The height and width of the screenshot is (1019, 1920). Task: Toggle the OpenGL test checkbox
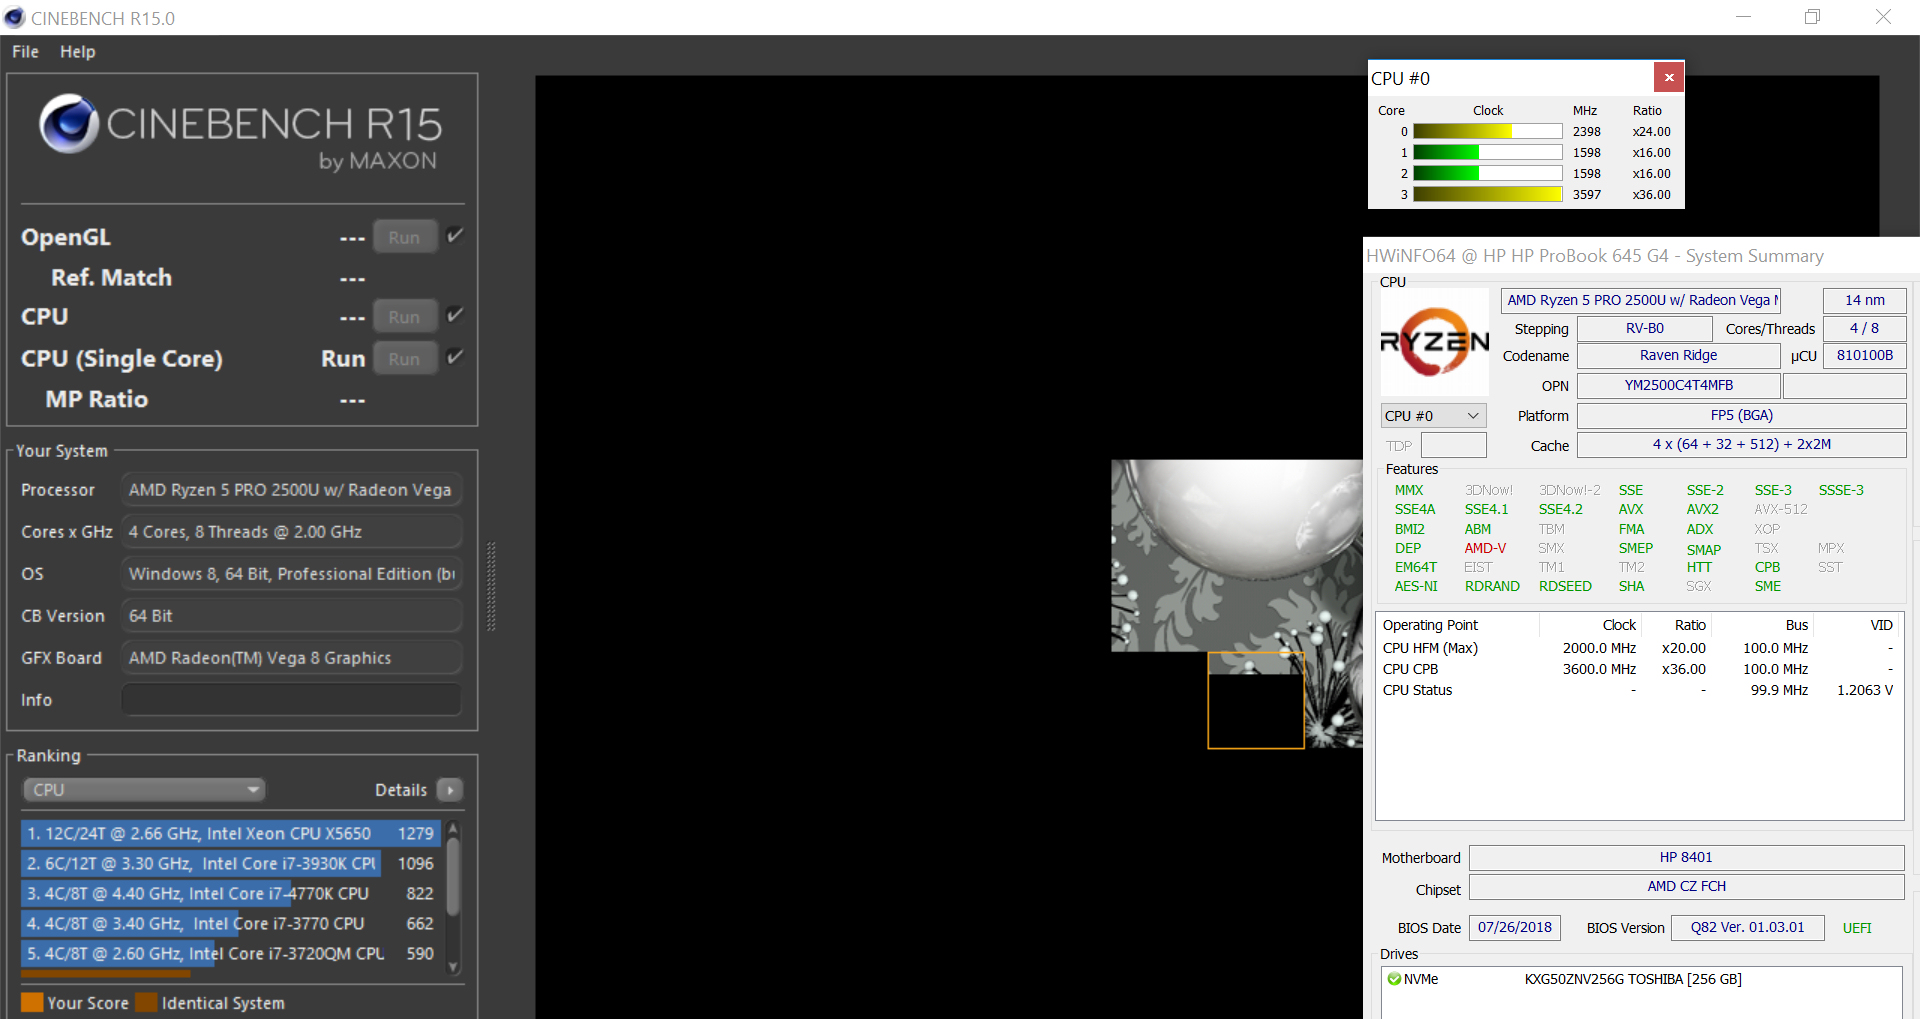coord(455,236)
